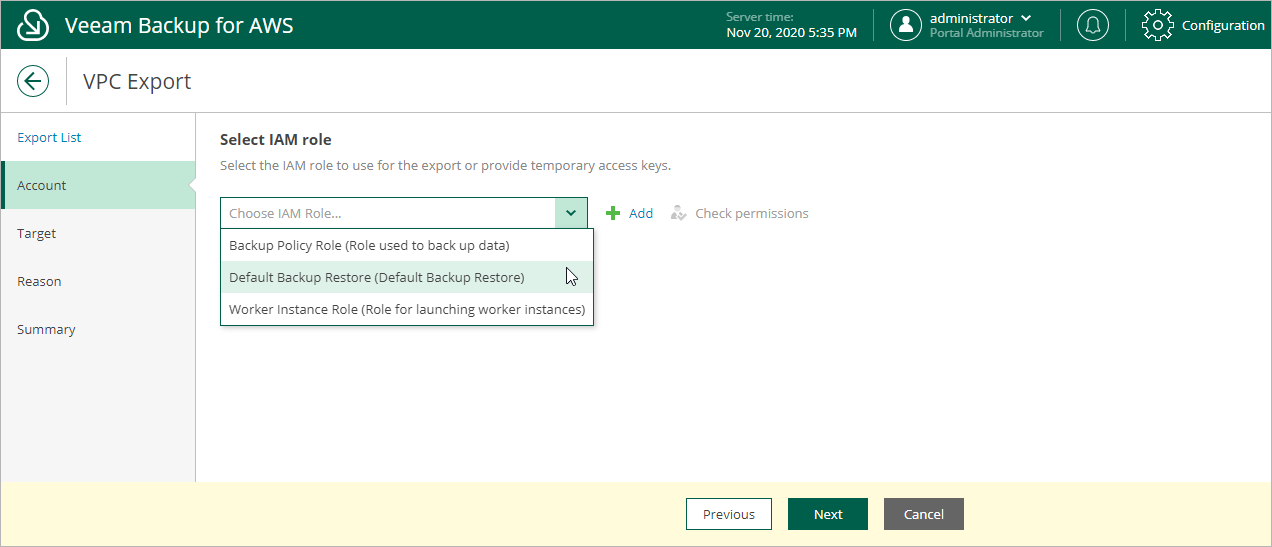This screenshot has height=547, width=1272.
Task: Click the Check permissions icon
Action: point(679,213)
